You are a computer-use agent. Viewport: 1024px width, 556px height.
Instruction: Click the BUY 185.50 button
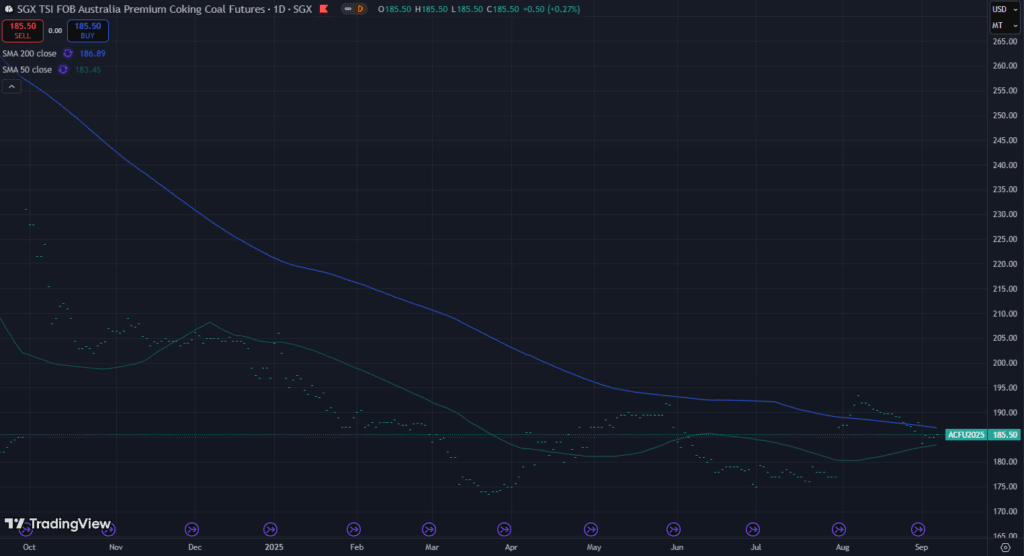(88, 30)
